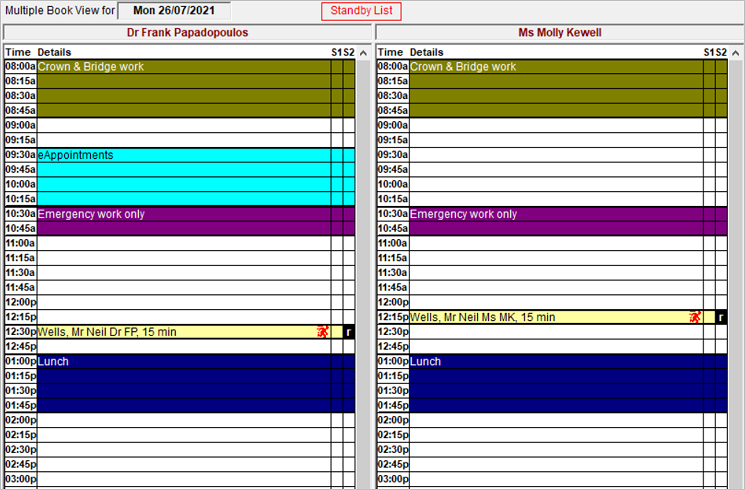
Task: Select the 09:00a slot for Ms Kewell
Action: coord(556,125)
